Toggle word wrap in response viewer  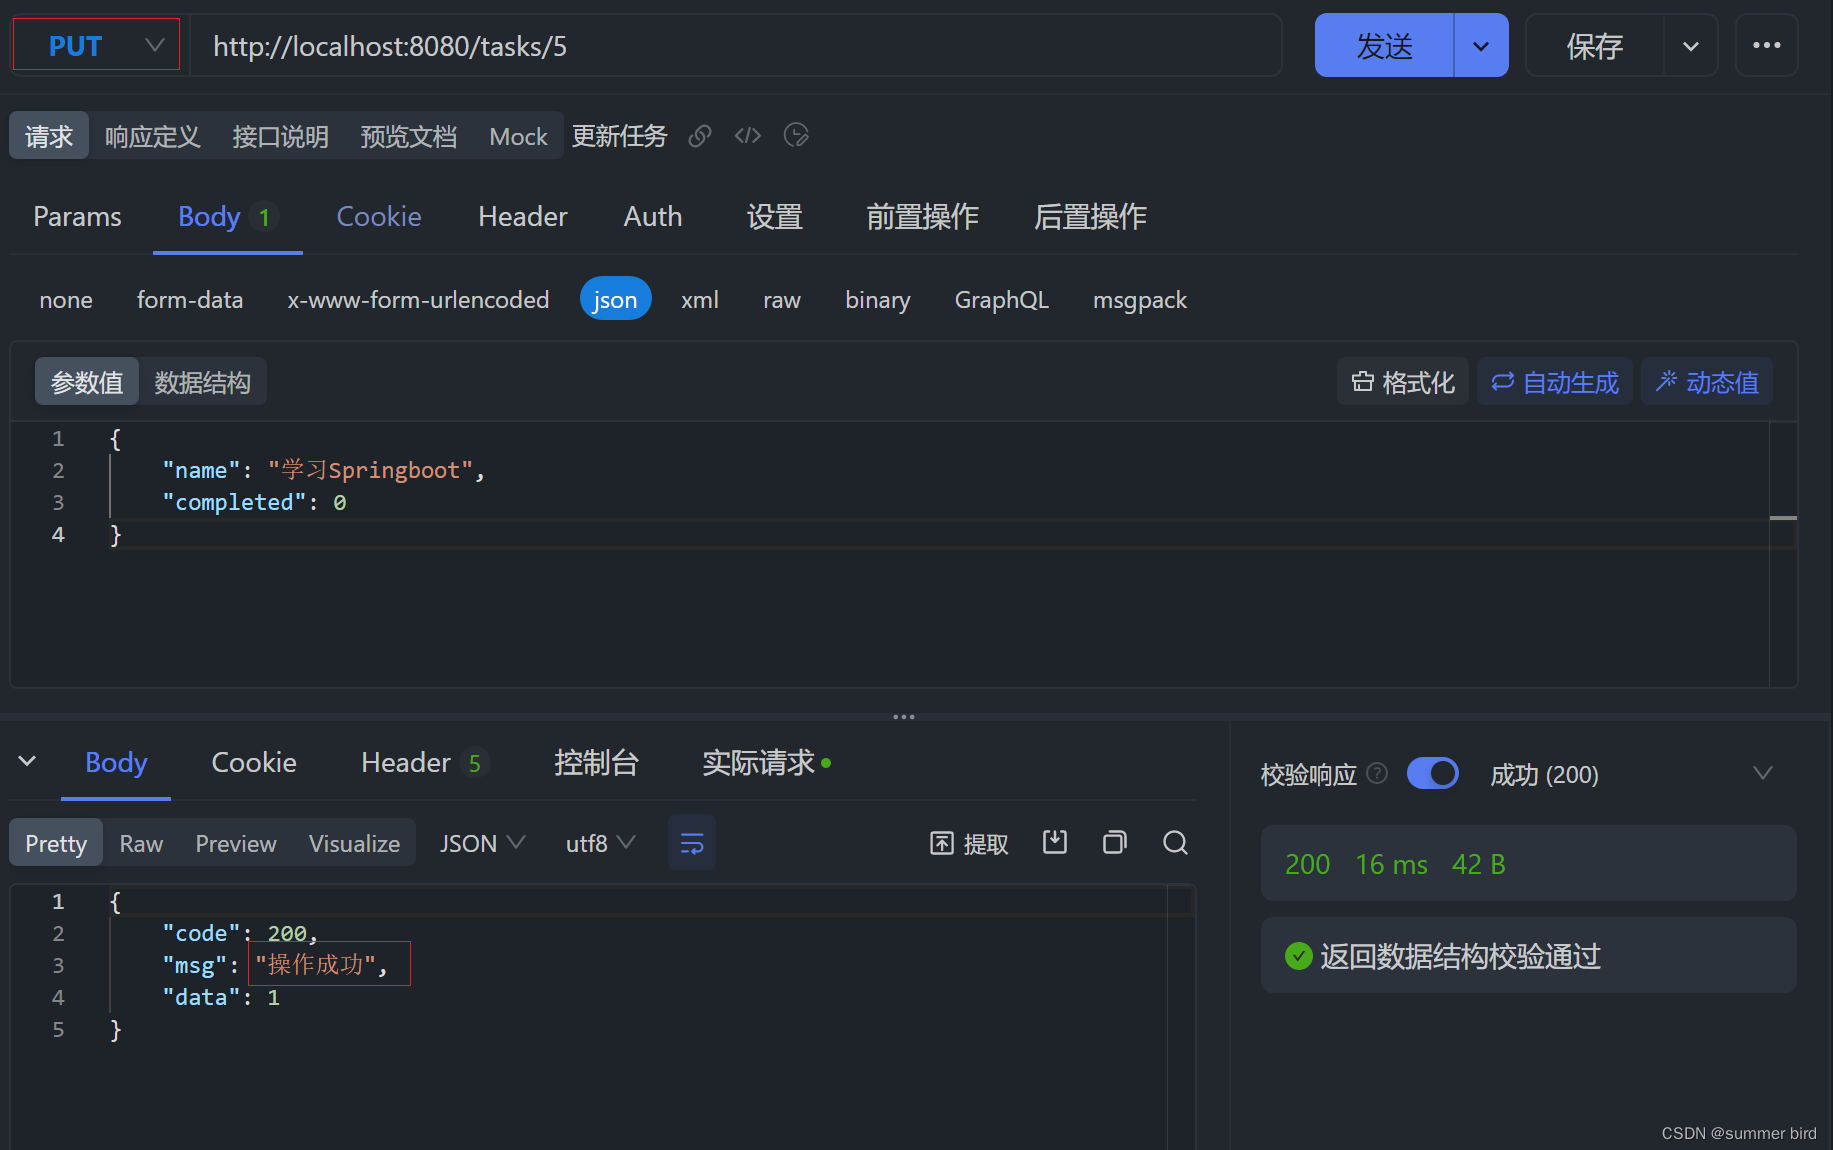click(692, 843)
